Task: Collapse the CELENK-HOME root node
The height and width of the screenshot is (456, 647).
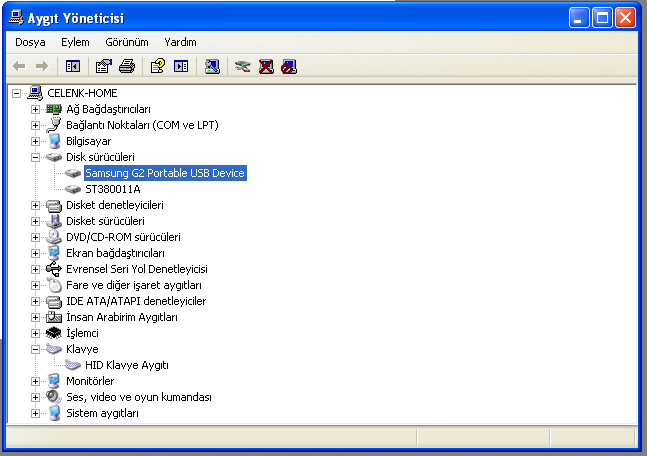Action: coord(16,93)
